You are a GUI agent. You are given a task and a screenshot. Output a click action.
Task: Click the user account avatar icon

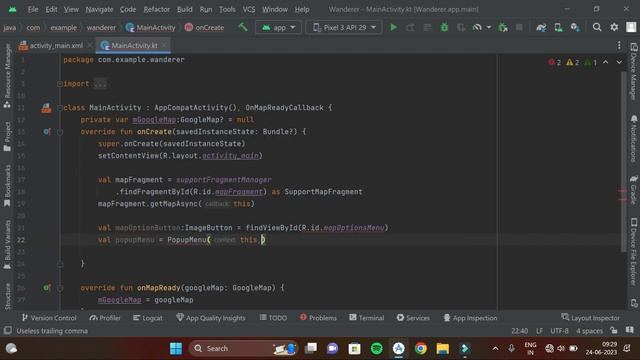631,27
